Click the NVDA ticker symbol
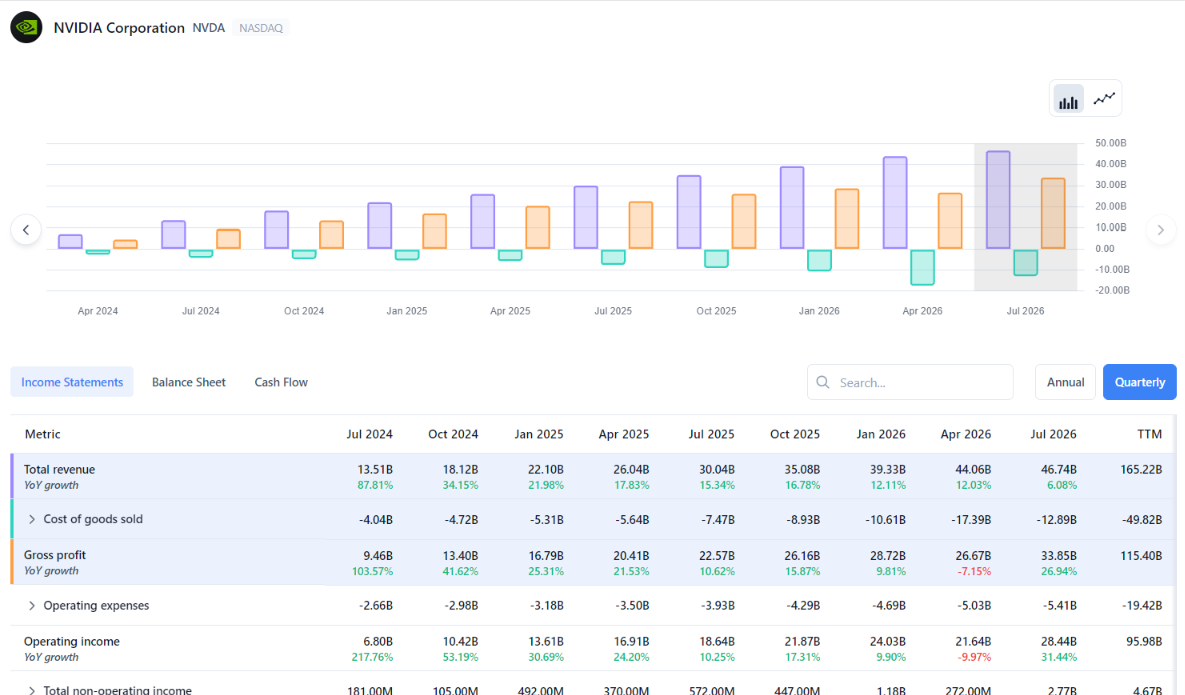This screenshot has width=1185, height=695. (x=209, y=28)
